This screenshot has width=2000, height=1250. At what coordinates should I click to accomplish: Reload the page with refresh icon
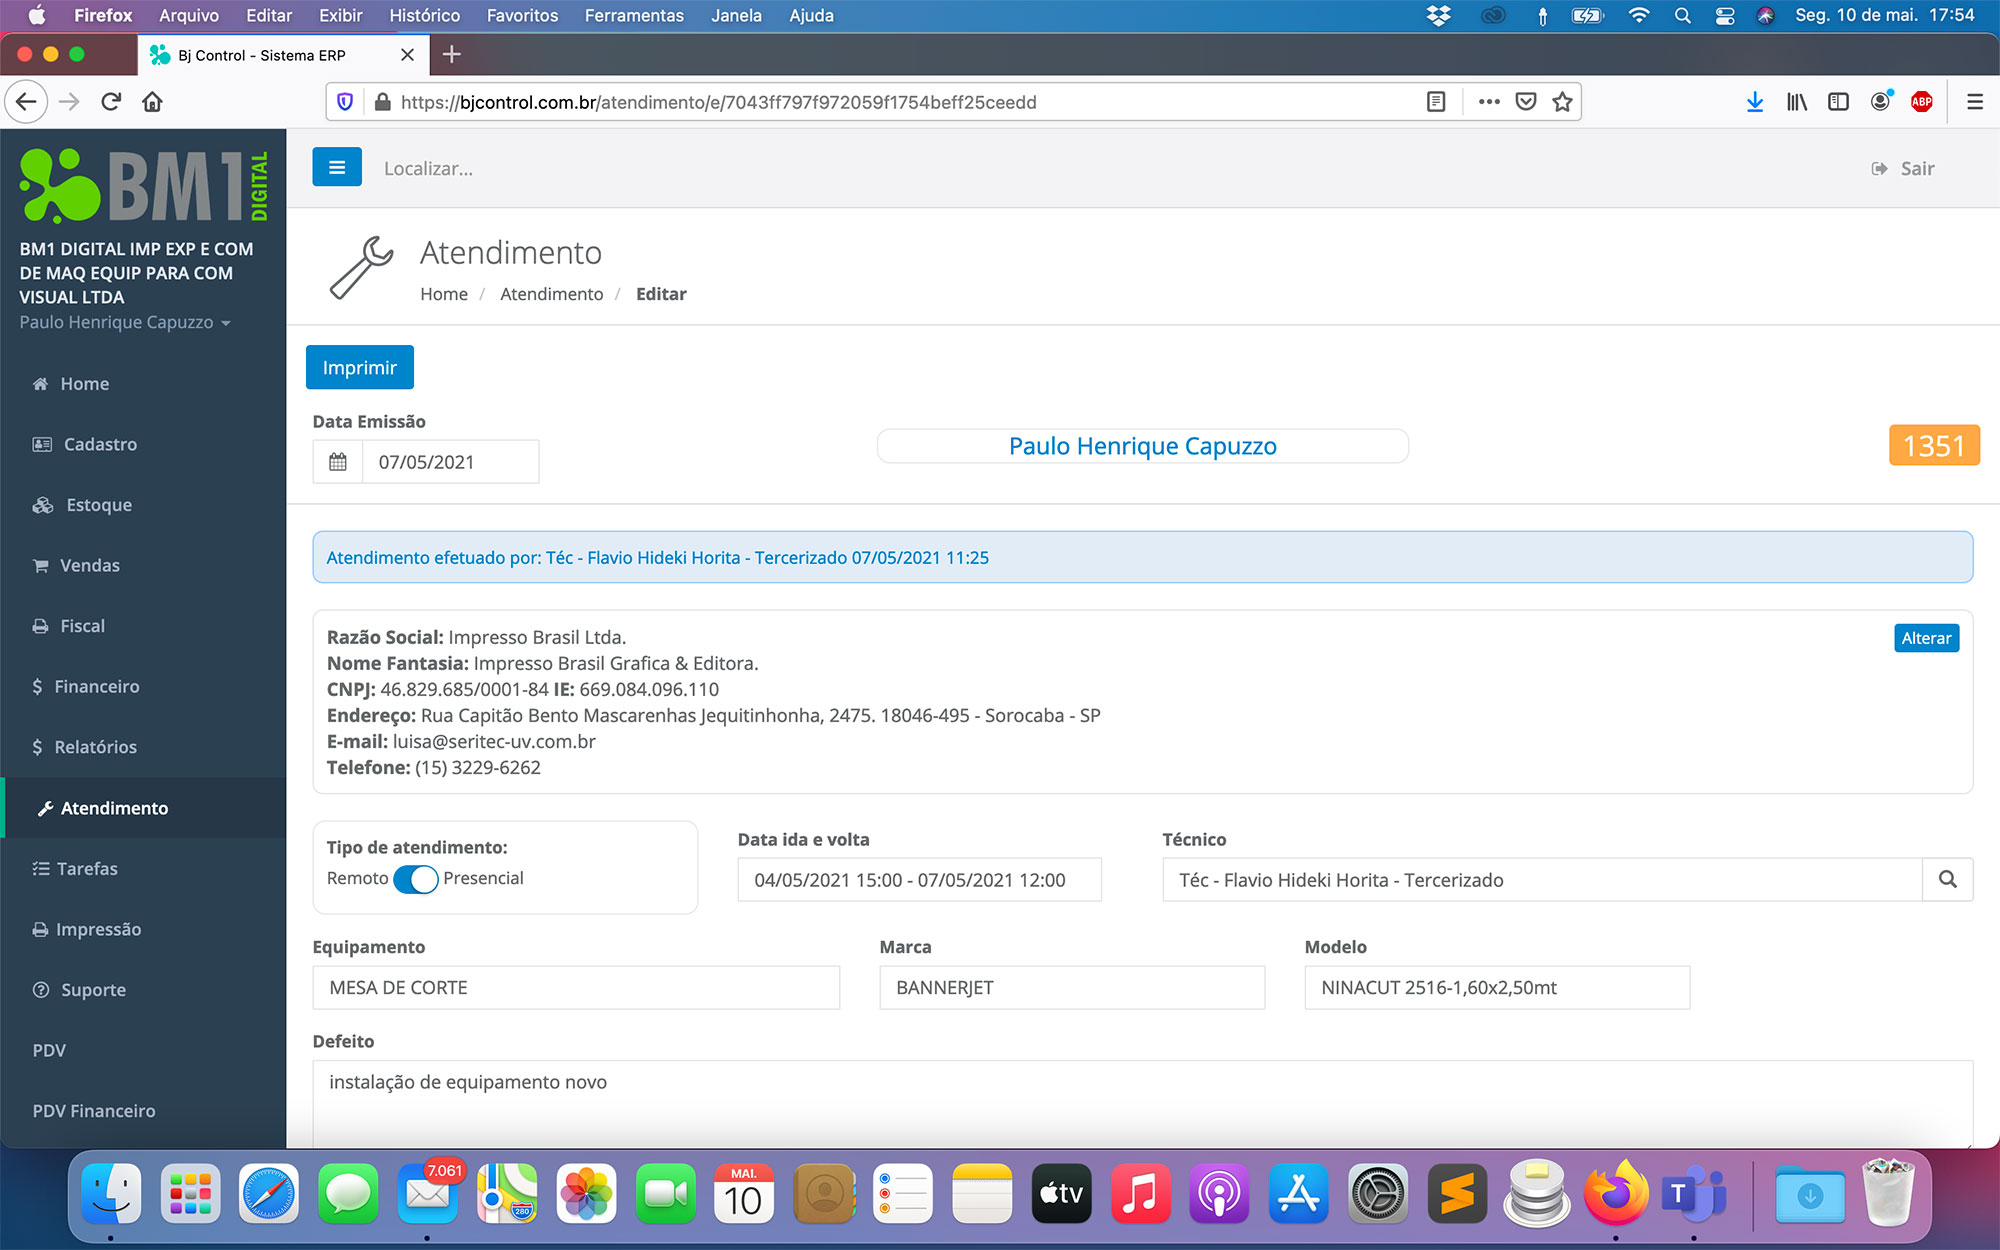(x=111, y=102)
